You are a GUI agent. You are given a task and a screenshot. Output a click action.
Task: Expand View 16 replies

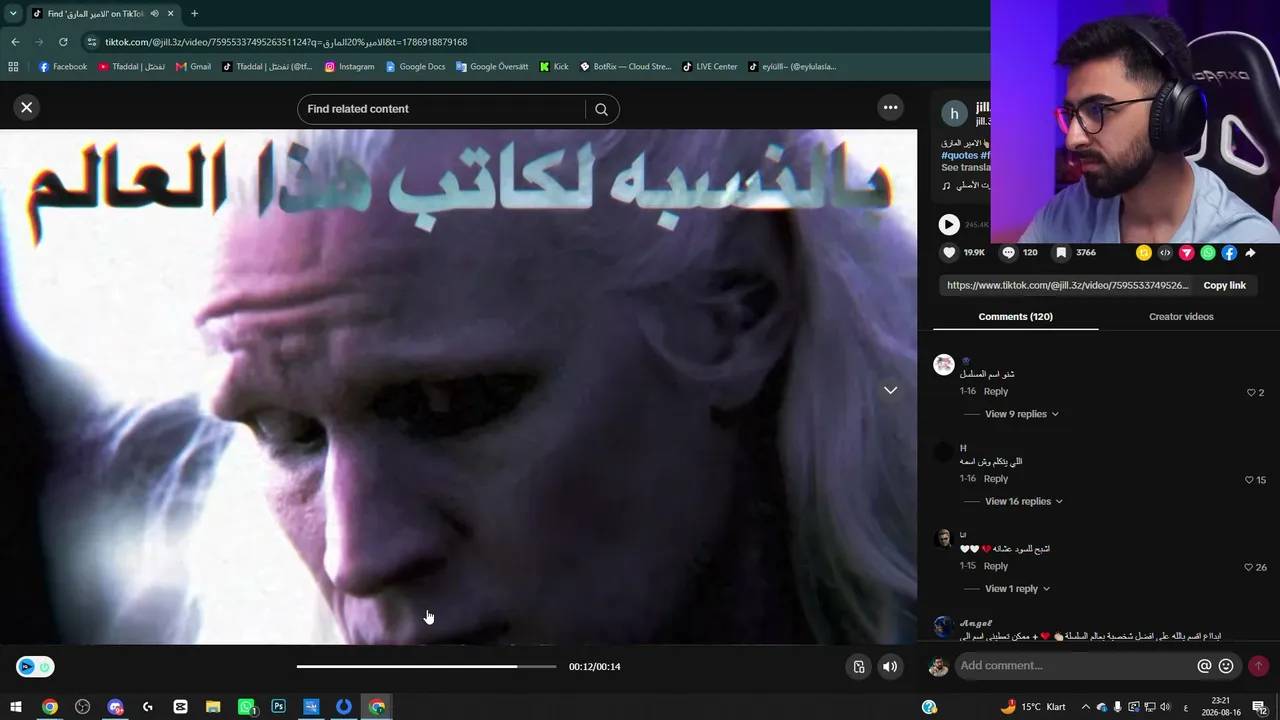1024,501
